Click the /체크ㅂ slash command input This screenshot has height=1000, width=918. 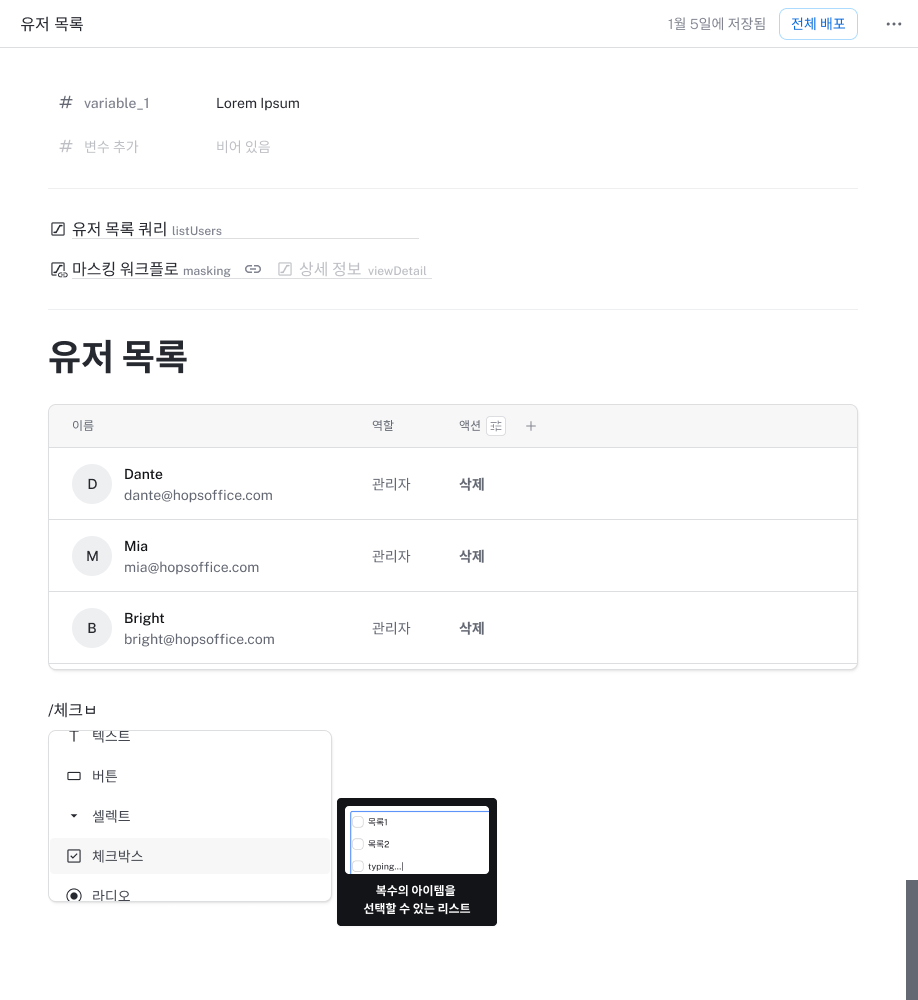pos(72,710)
